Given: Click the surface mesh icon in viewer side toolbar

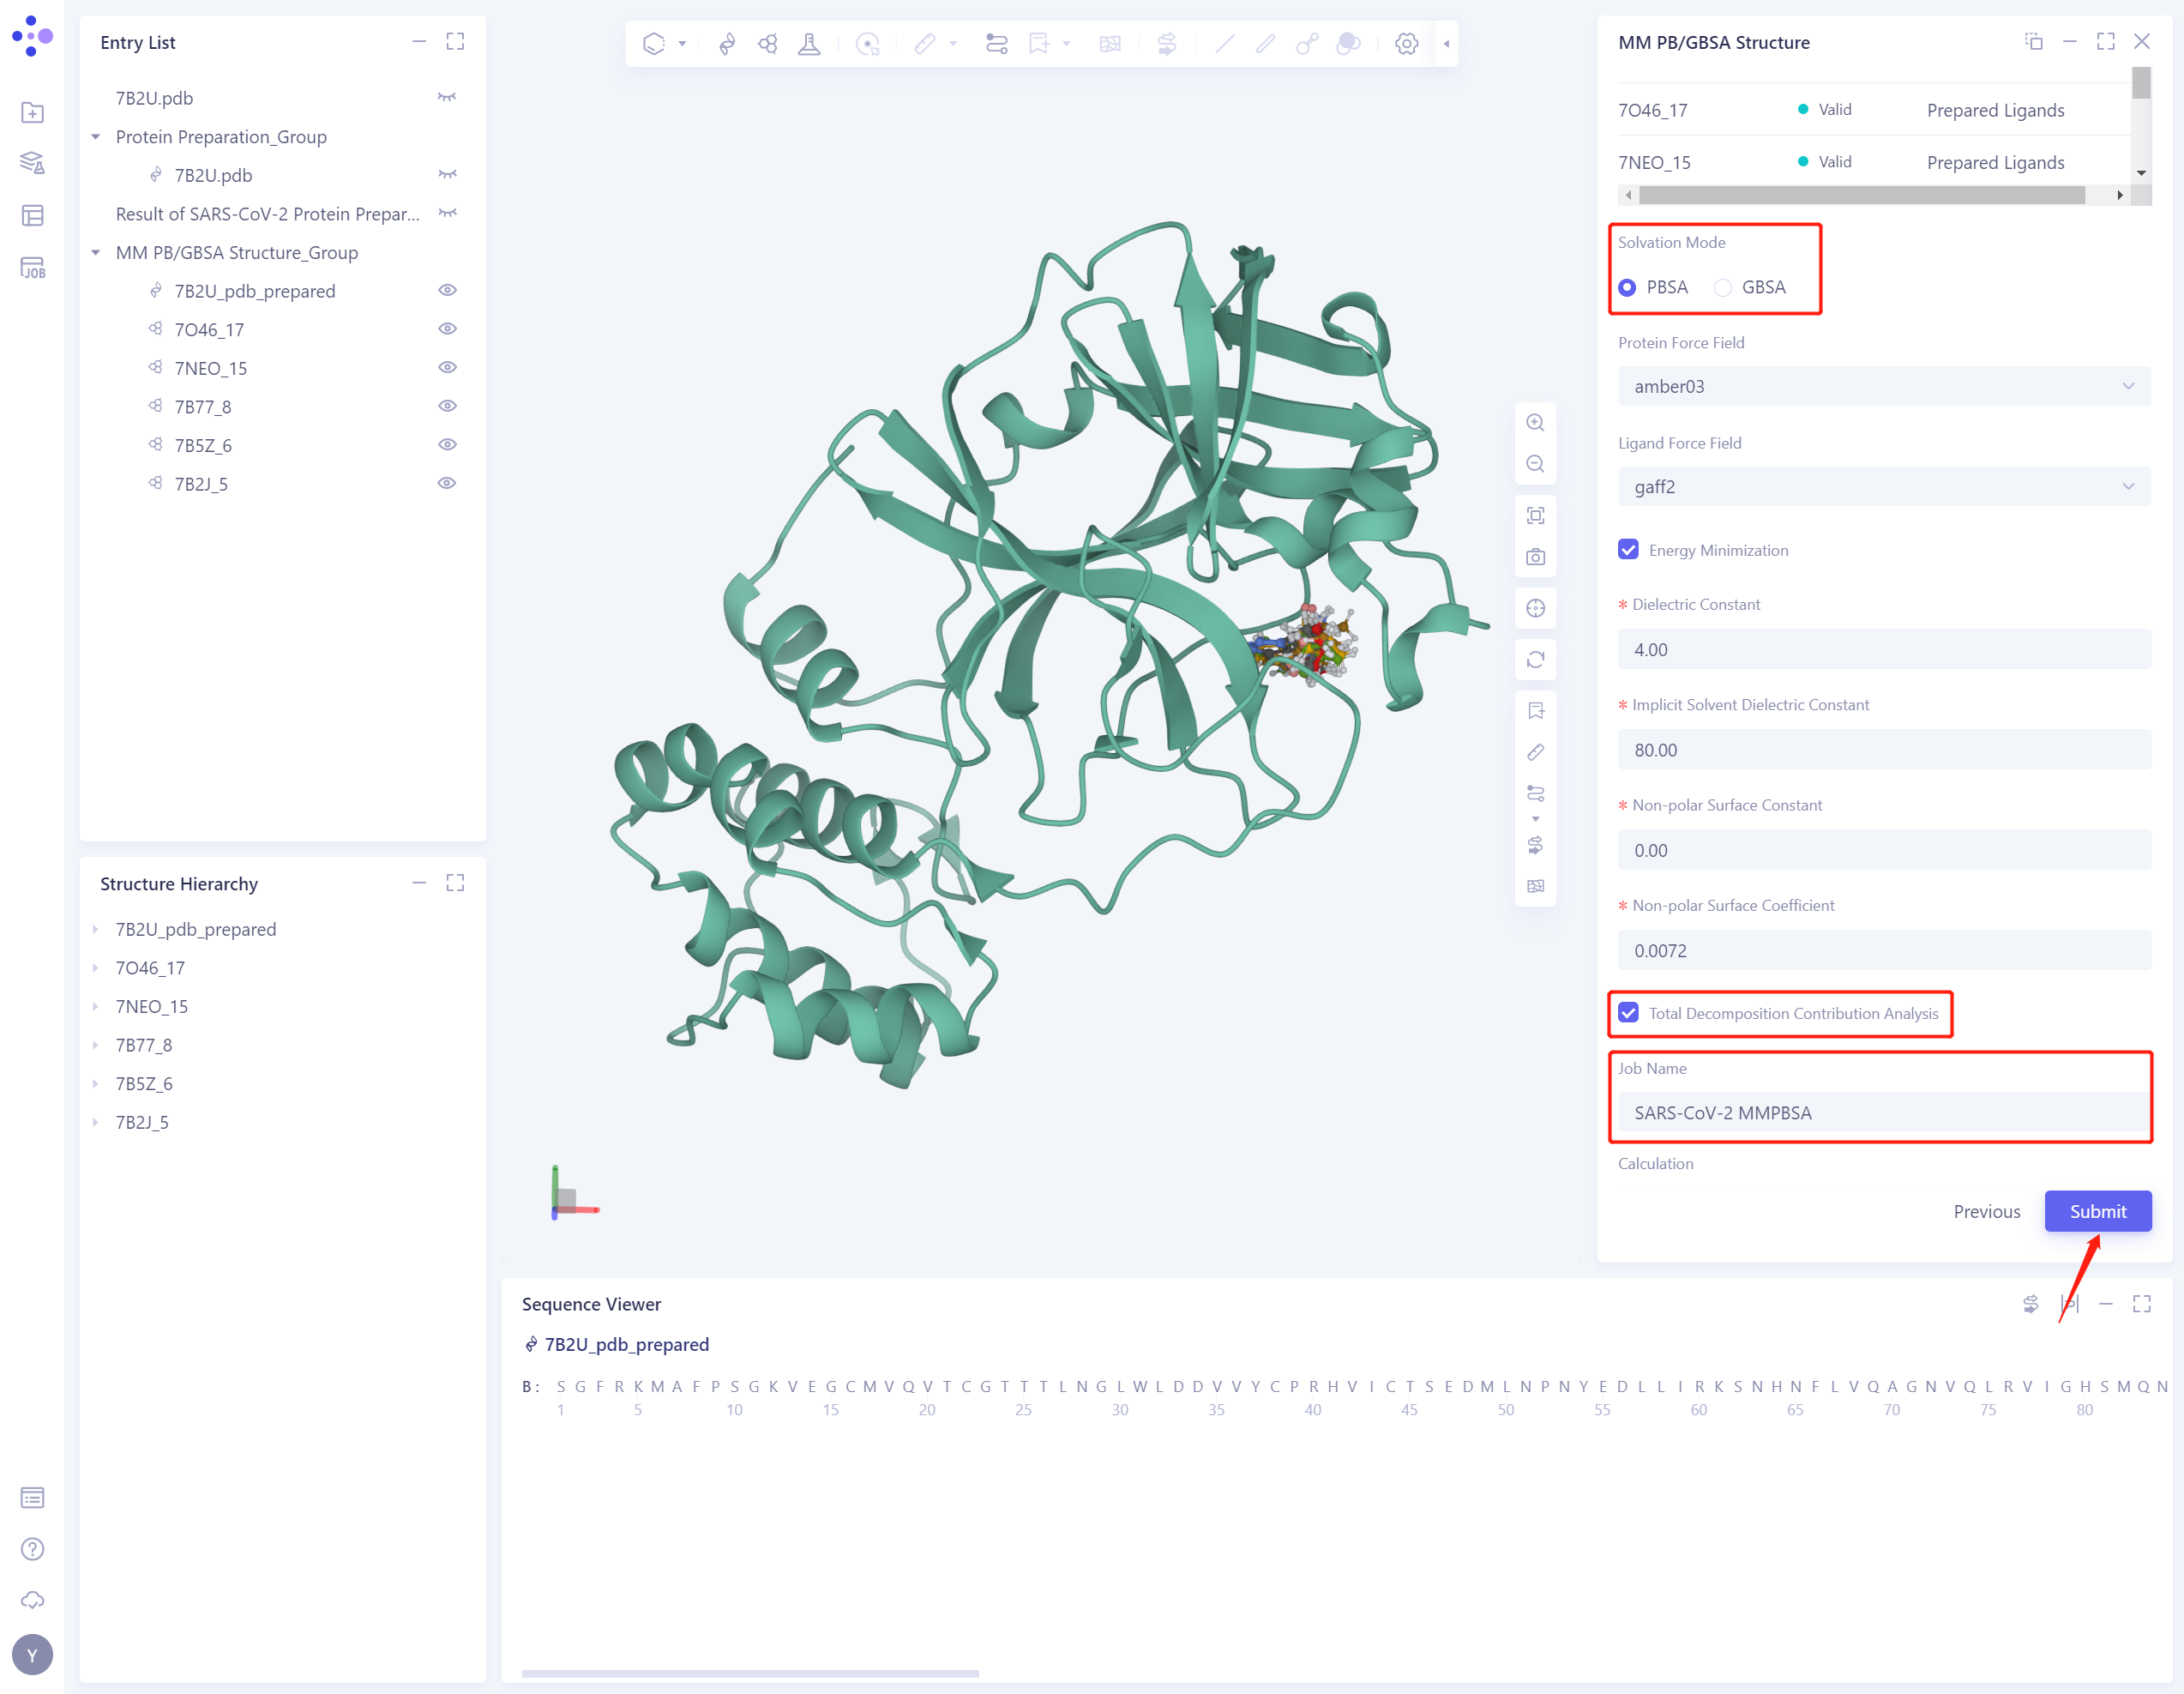Looking at the screenshot, I should tap(1535, 886).
